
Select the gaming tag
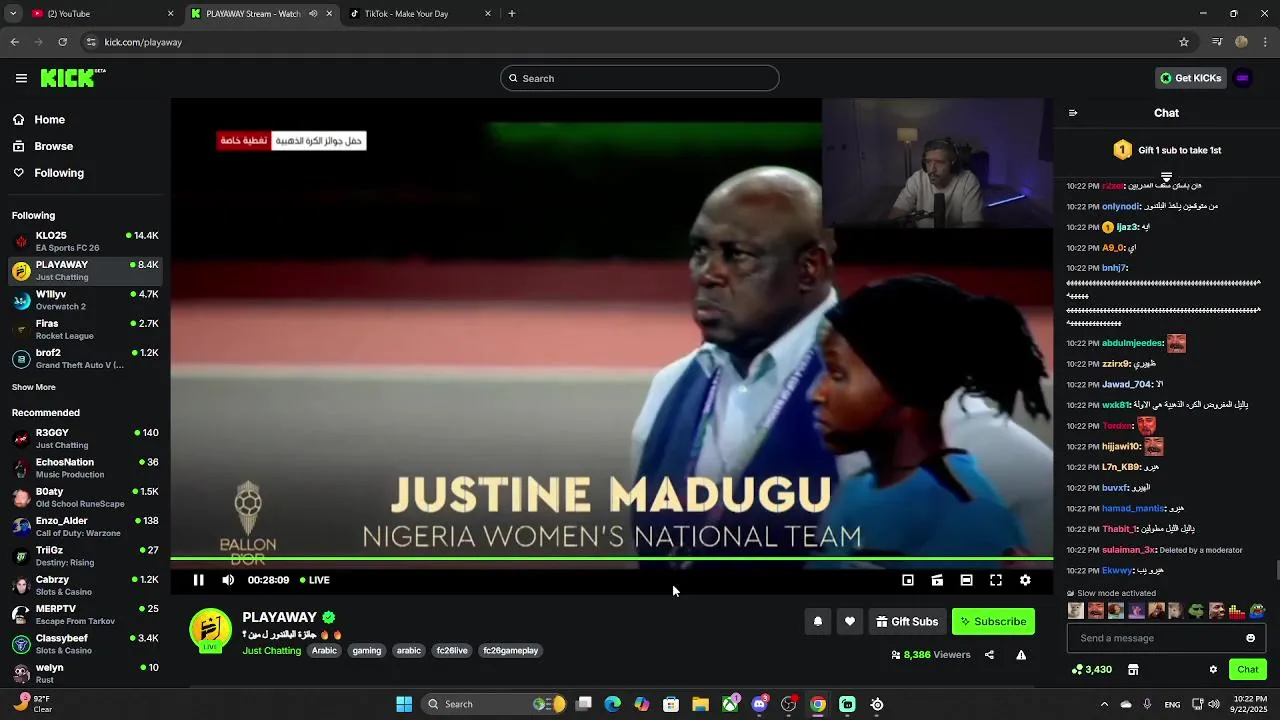point(367,651)
